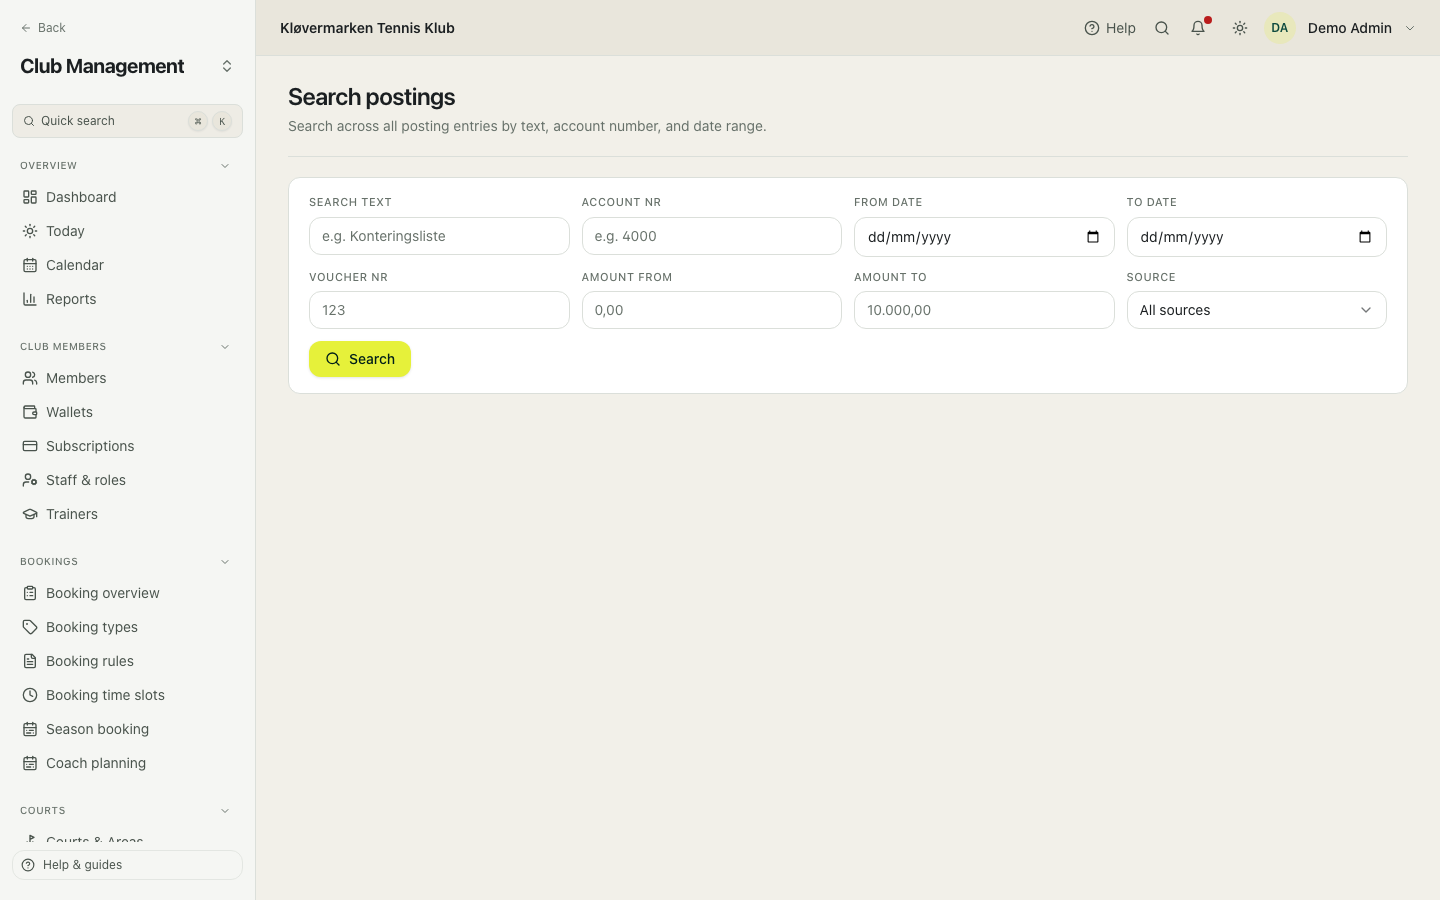Focus the Search Text input field

tap(439, 236)
